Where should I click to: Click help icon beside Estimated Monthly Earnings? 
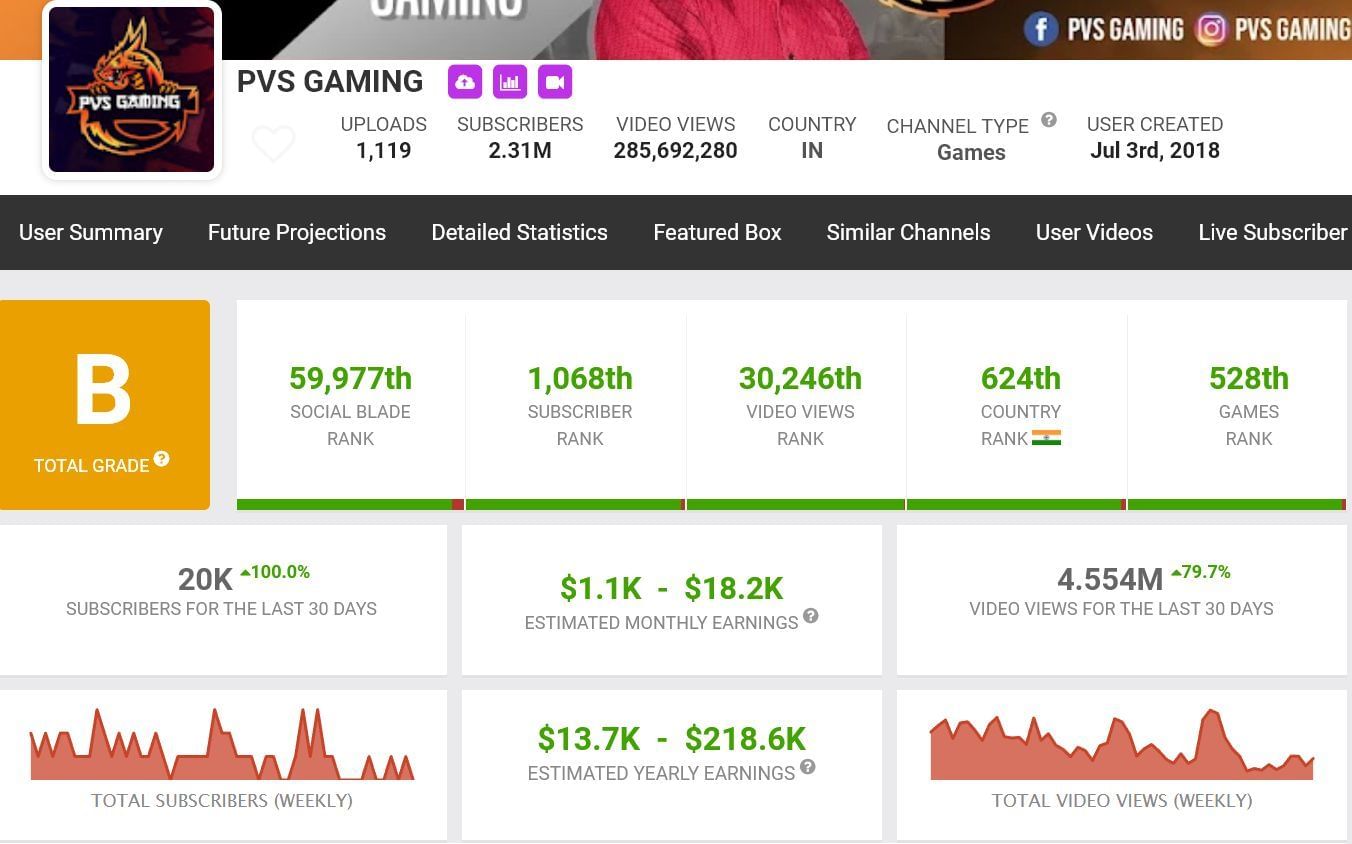click(x=811, y=616)
